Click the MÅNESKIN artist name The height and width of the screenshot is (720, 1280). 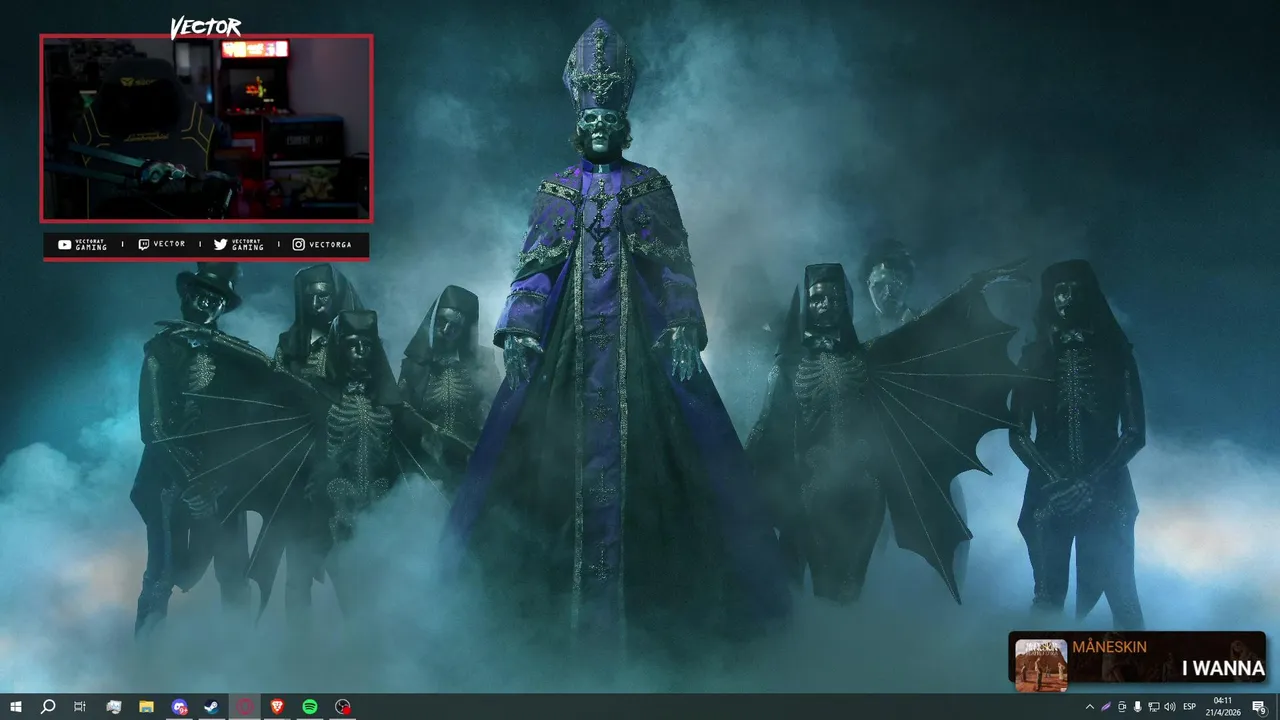tap(1110, 647)
